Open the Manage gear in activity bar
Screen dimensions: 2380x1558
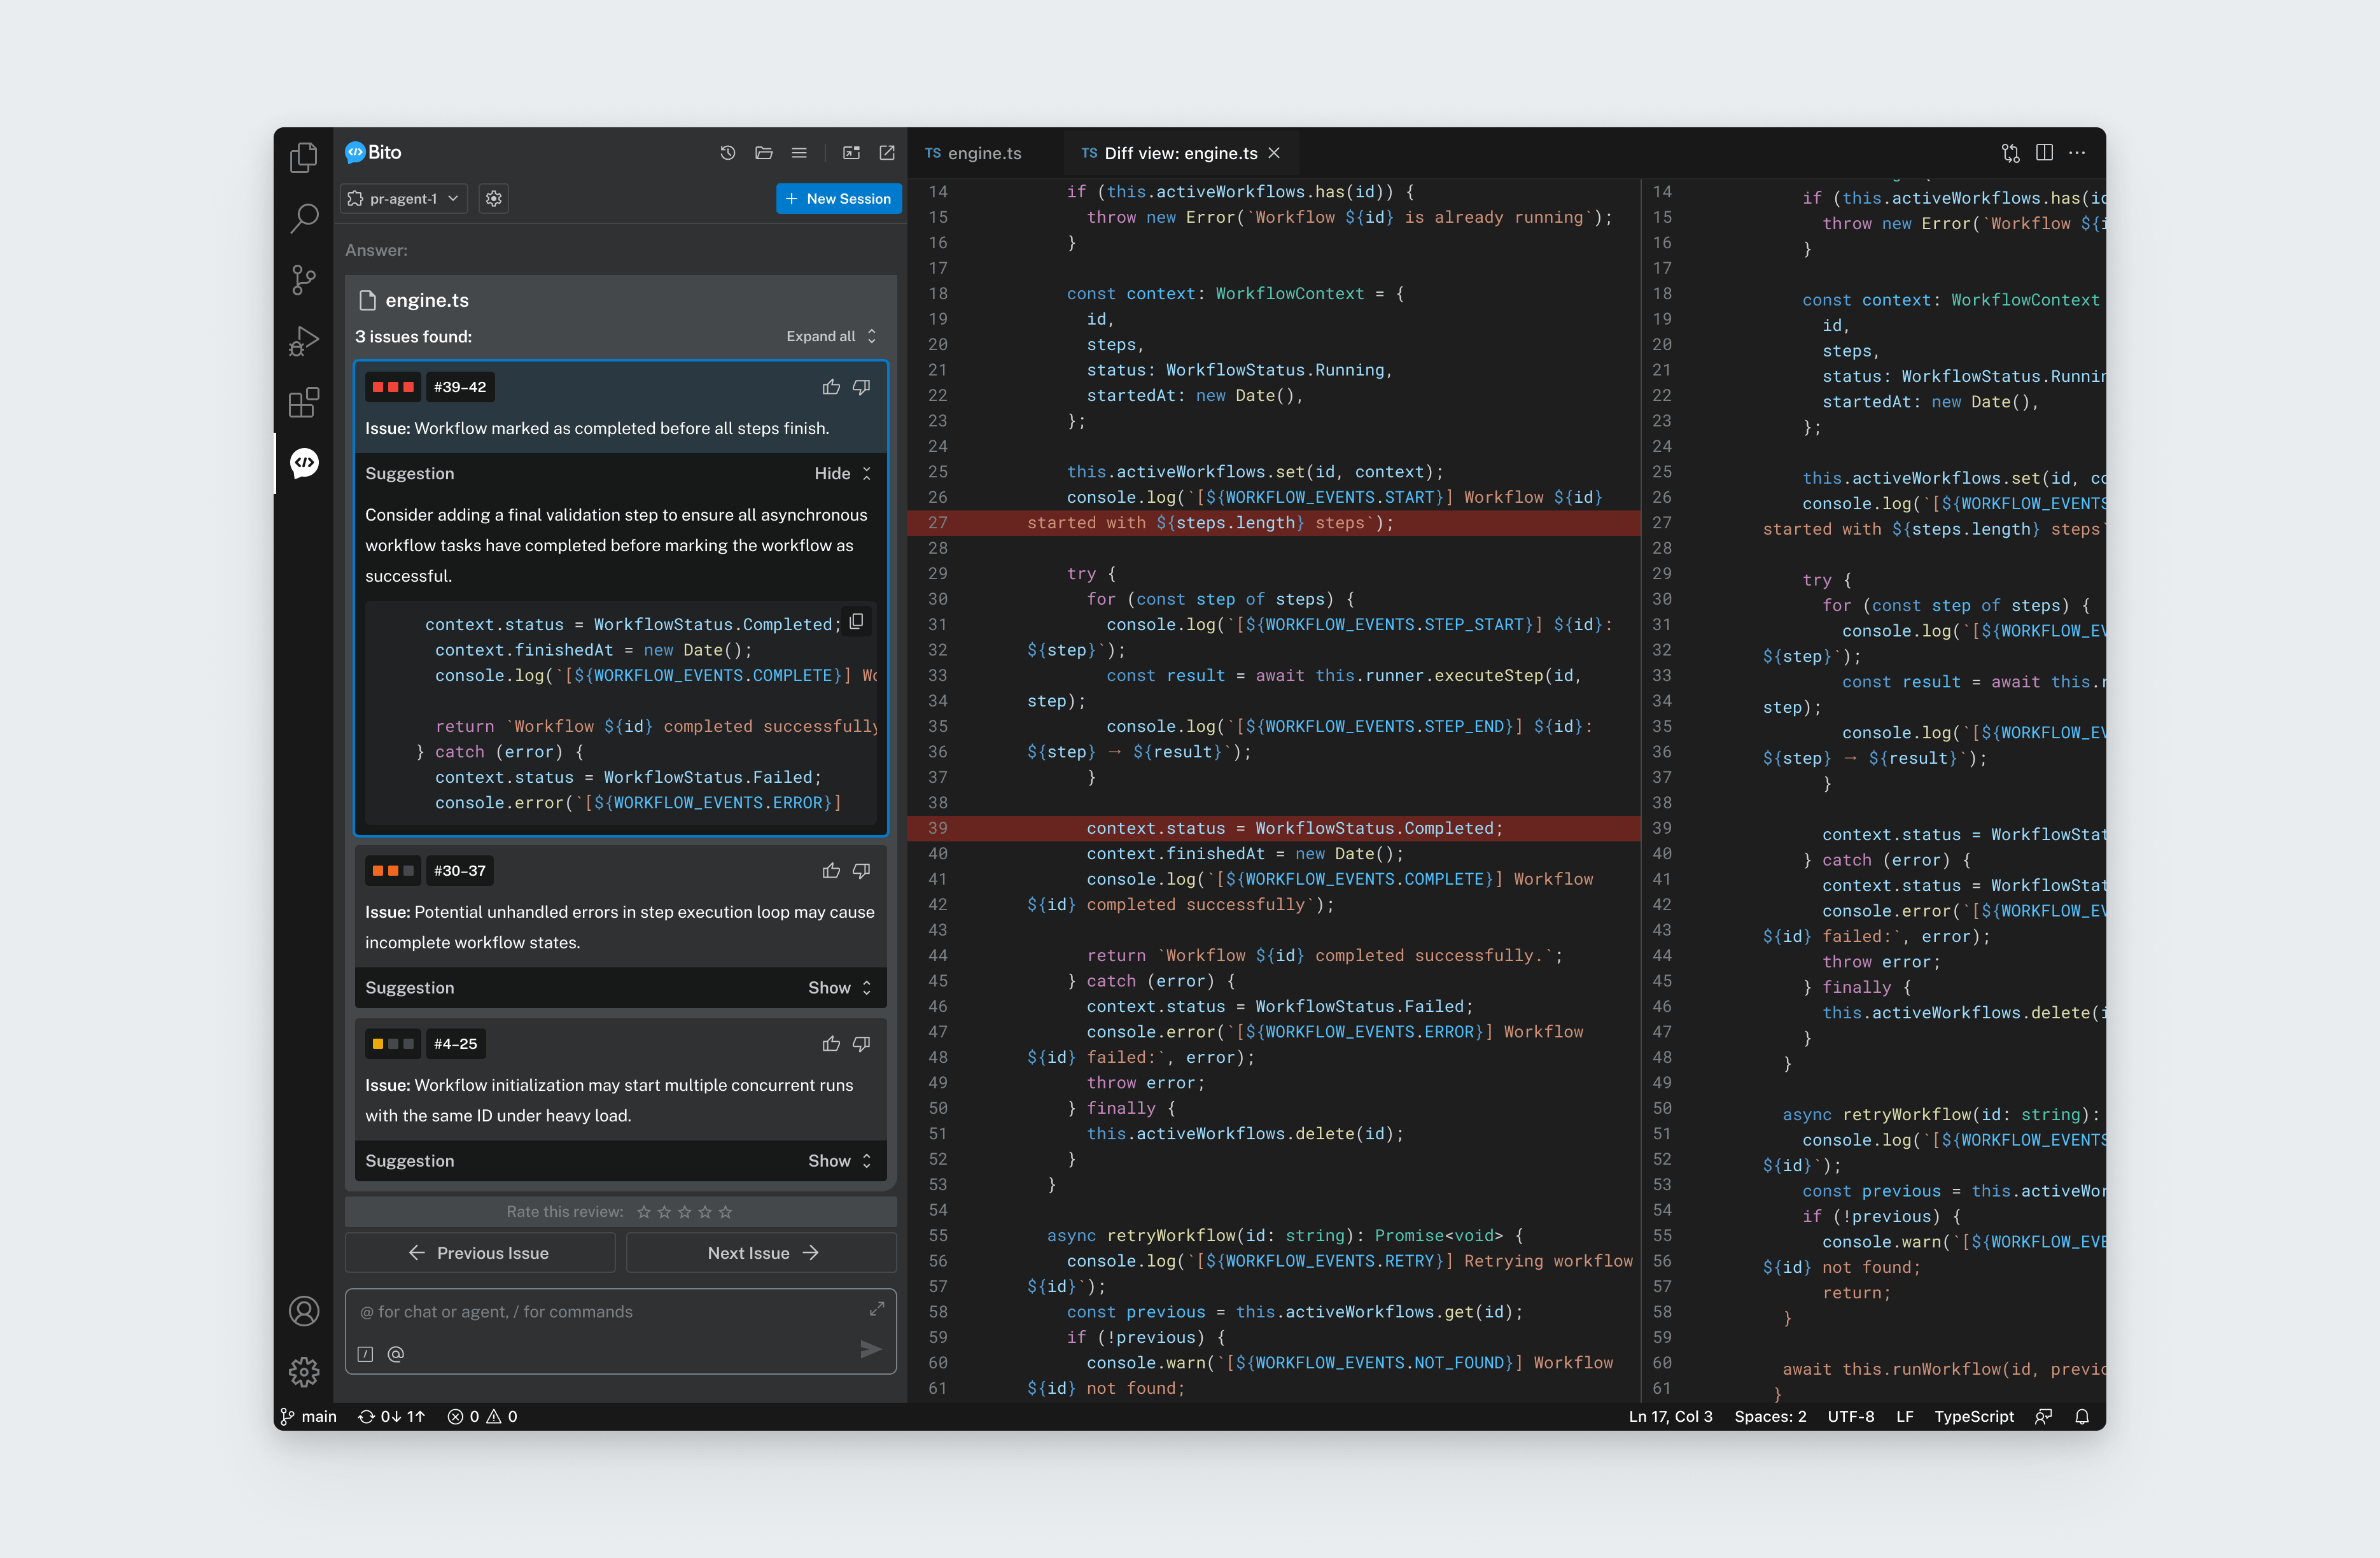303,1371
